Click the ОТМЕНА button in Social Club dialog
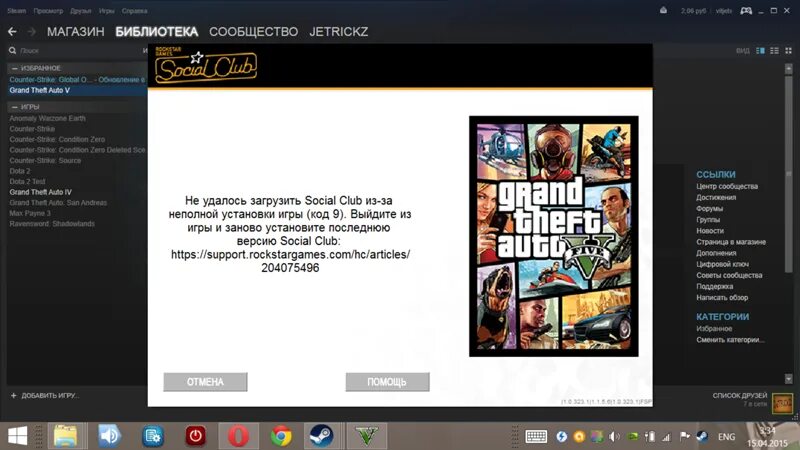The width and height of the screenshot is (800, 450). 205,382
